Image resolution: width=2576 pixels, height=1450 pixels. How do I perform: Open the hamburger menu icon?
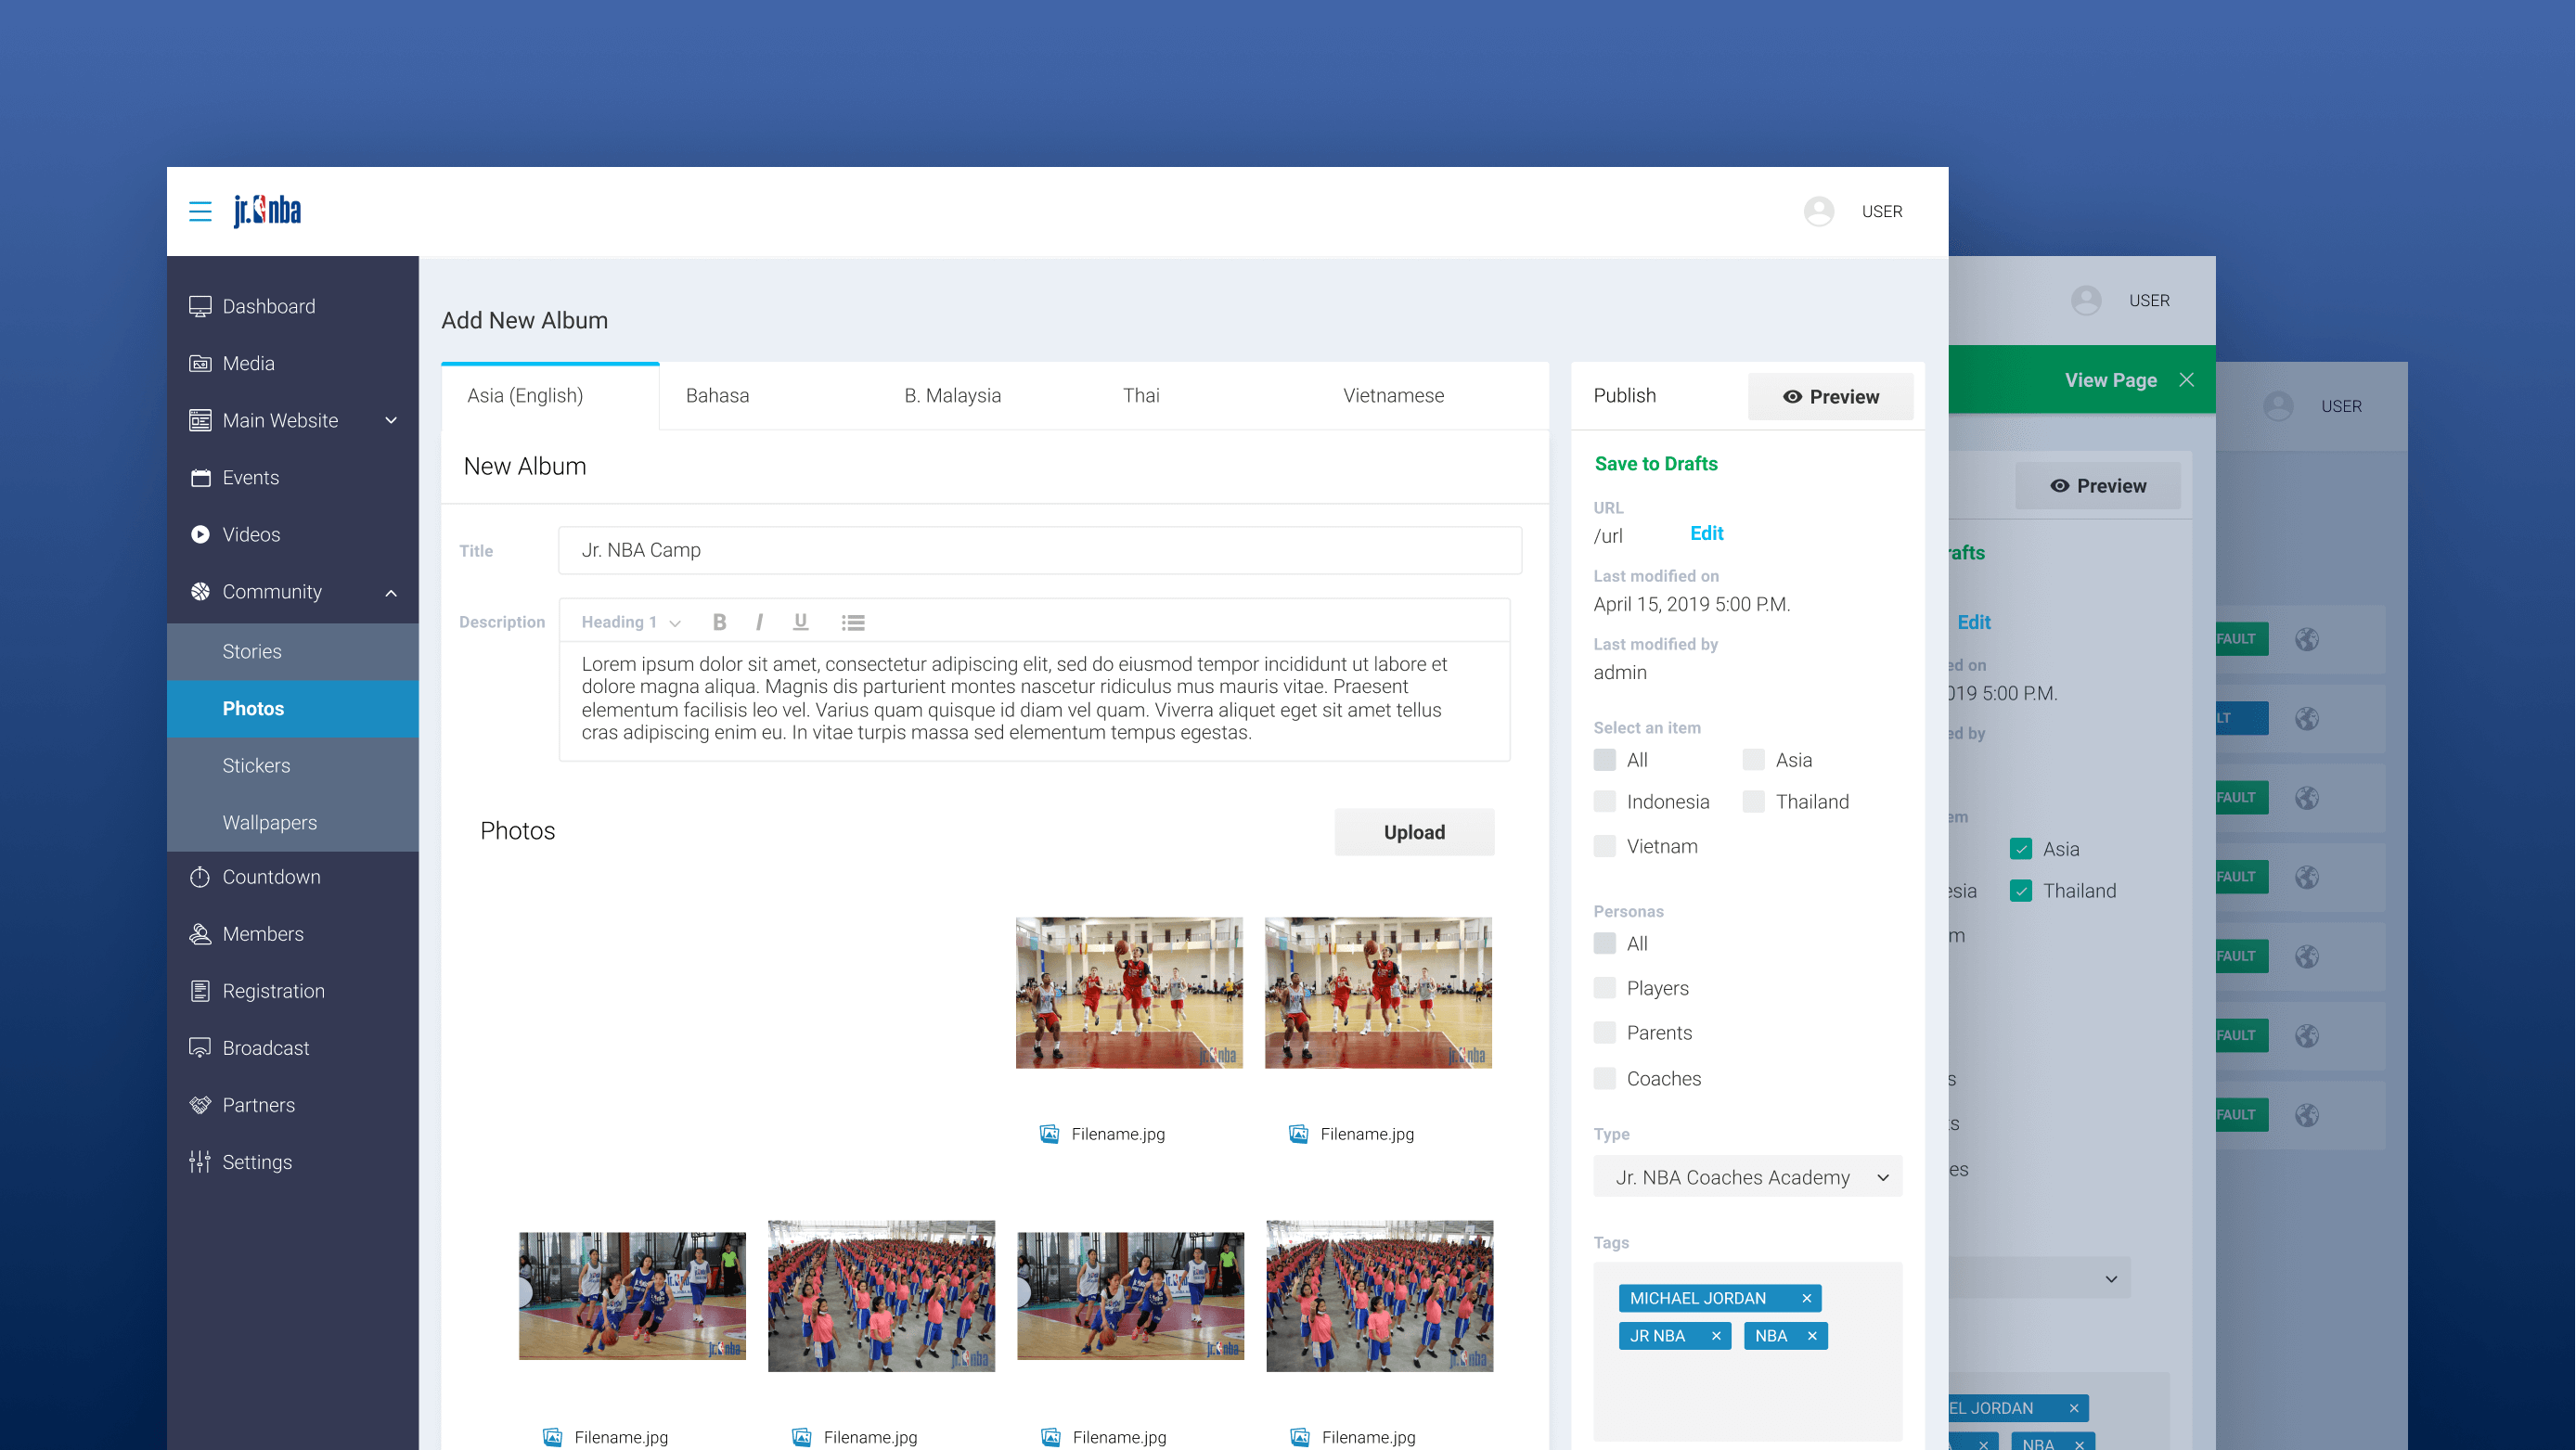[200, 211]
